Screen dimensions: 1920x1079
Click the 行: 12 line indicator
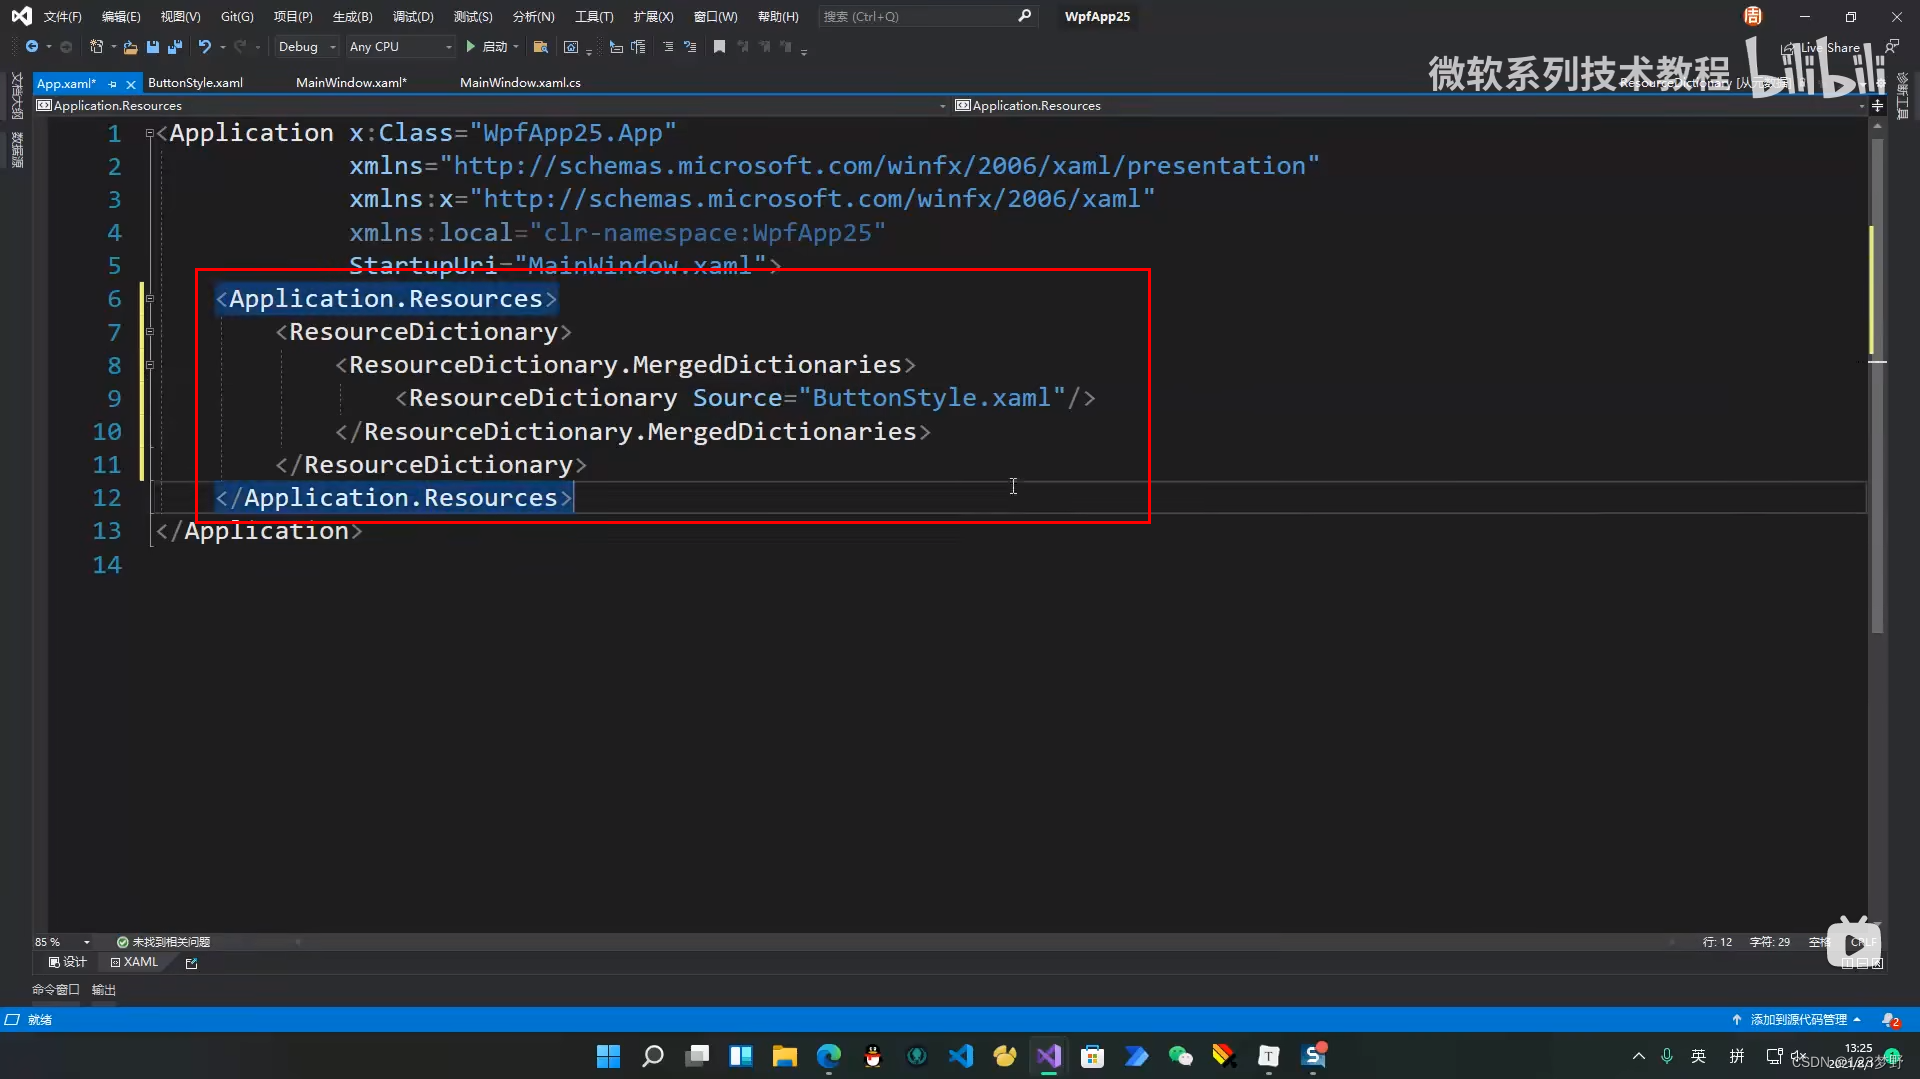(x=1717, y=942)
